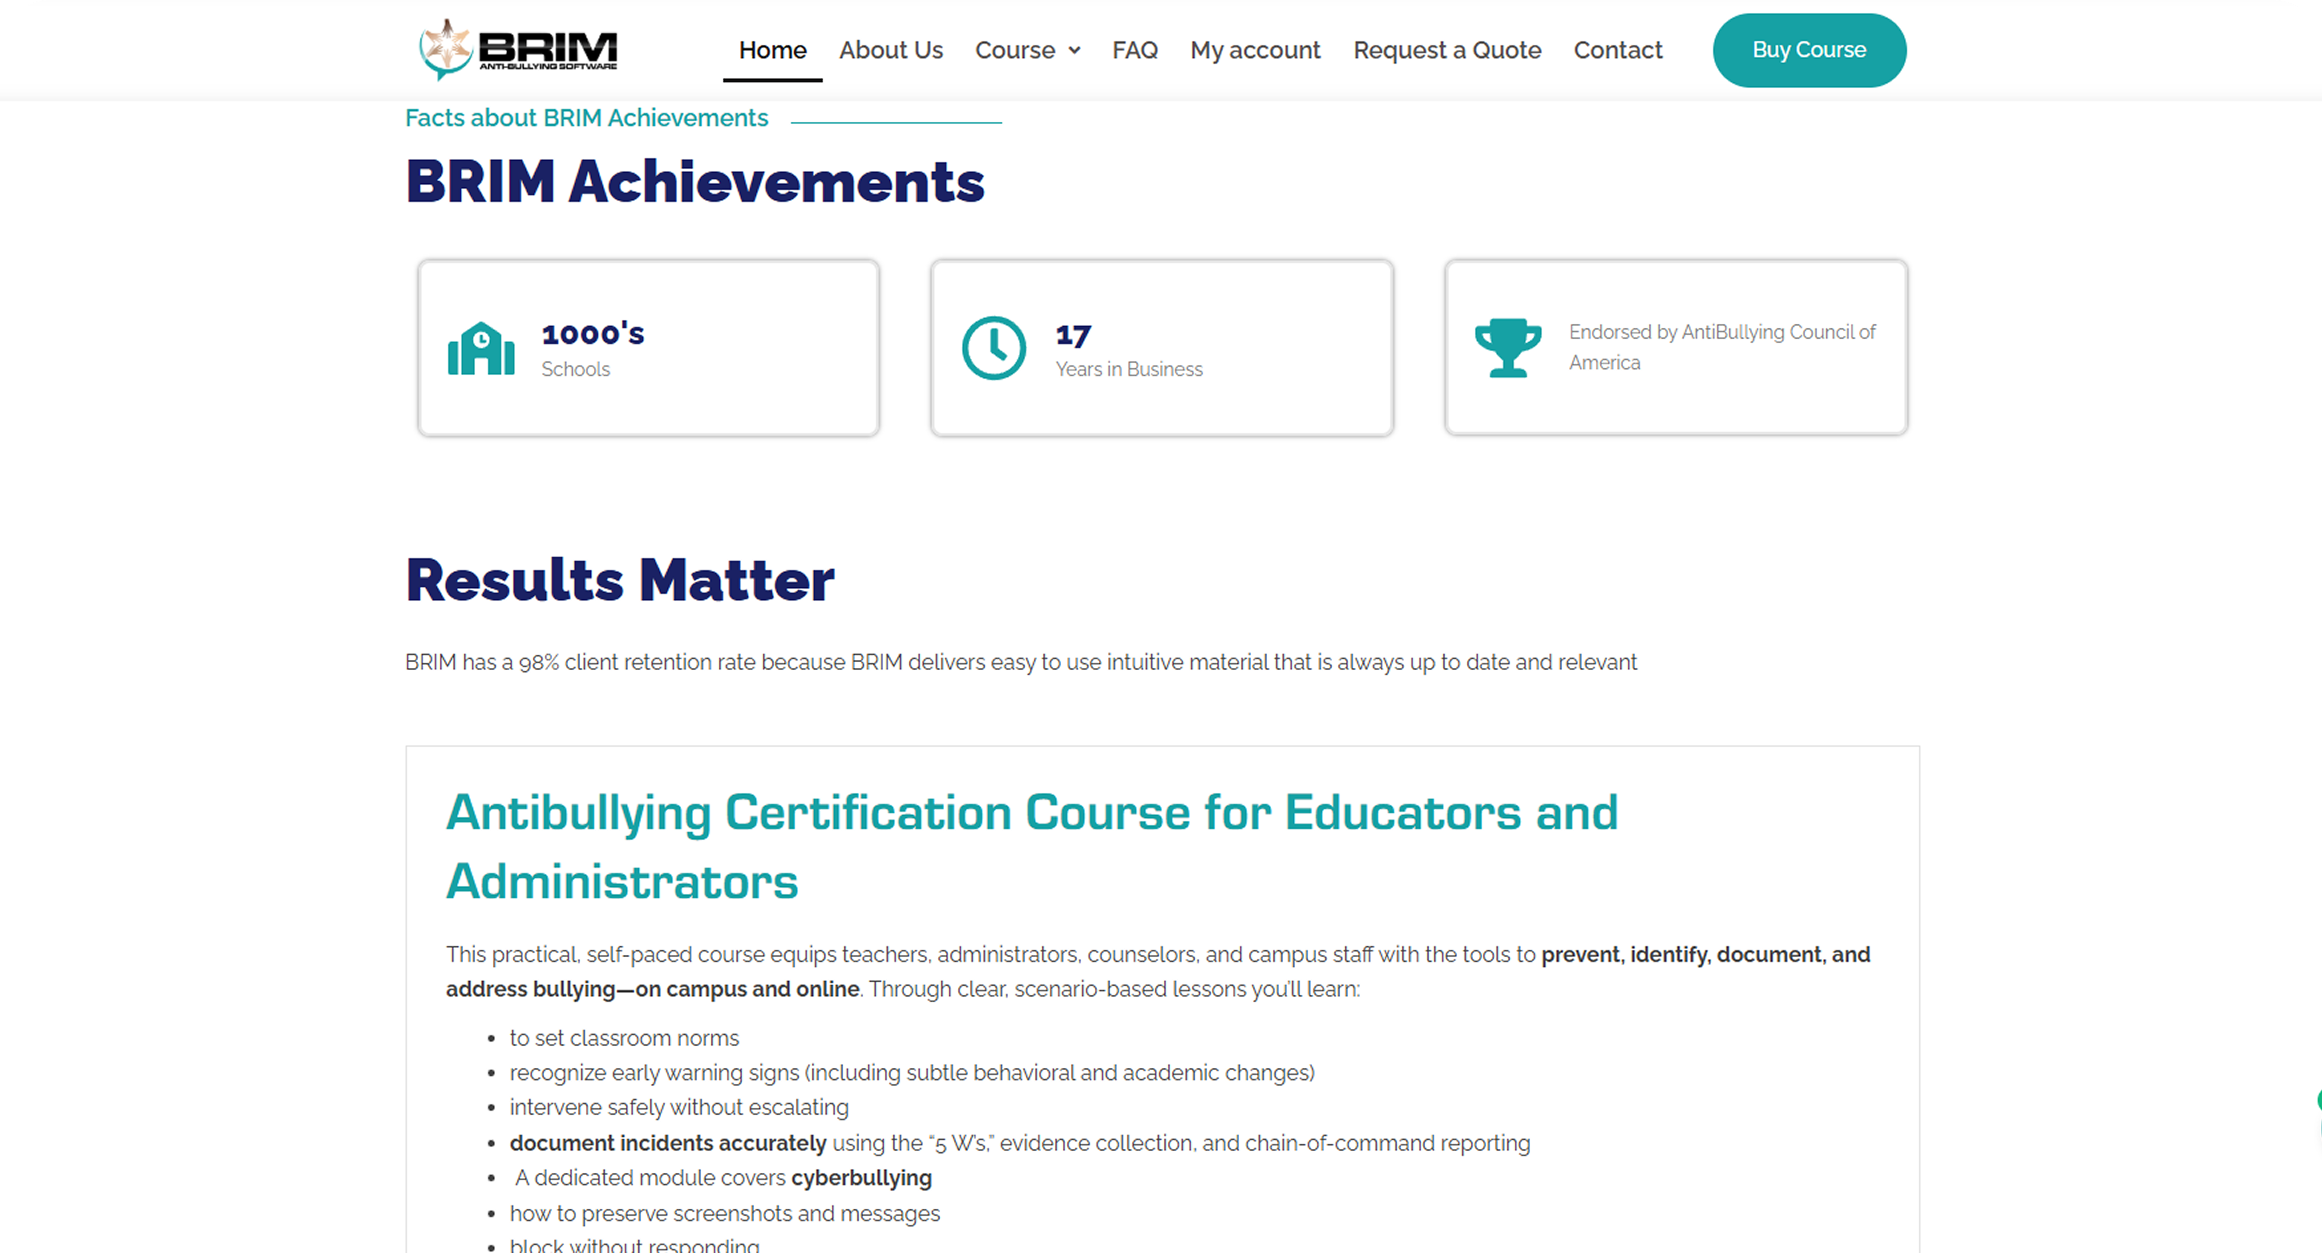Open the FAQ page
The width and height of the screenshot is (2322, 1253).
(1134, 50)
